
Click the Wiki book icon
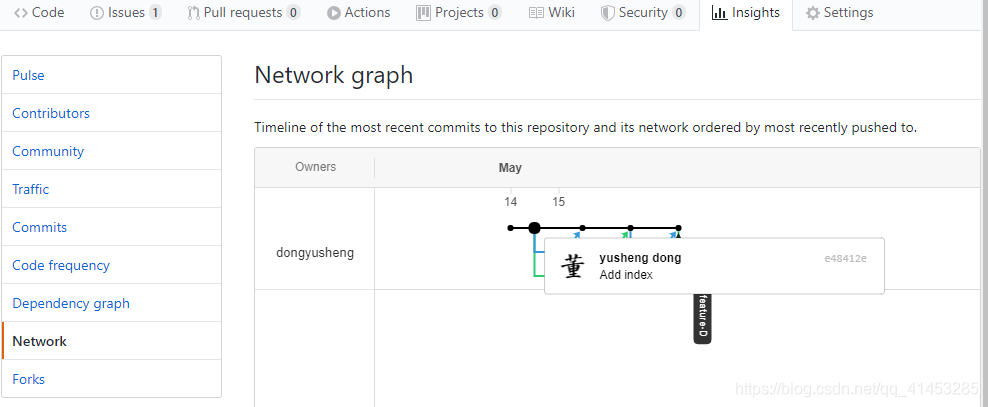click(536, 13)
